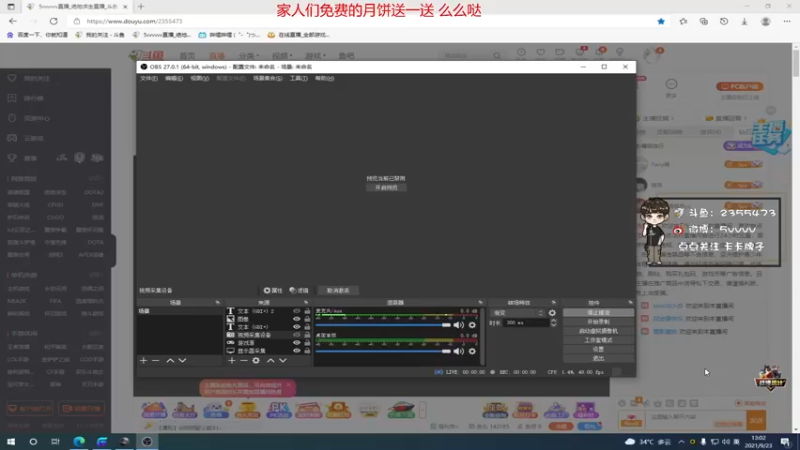Mute the 麦克风/Aux audio channel

coord(459,325)
